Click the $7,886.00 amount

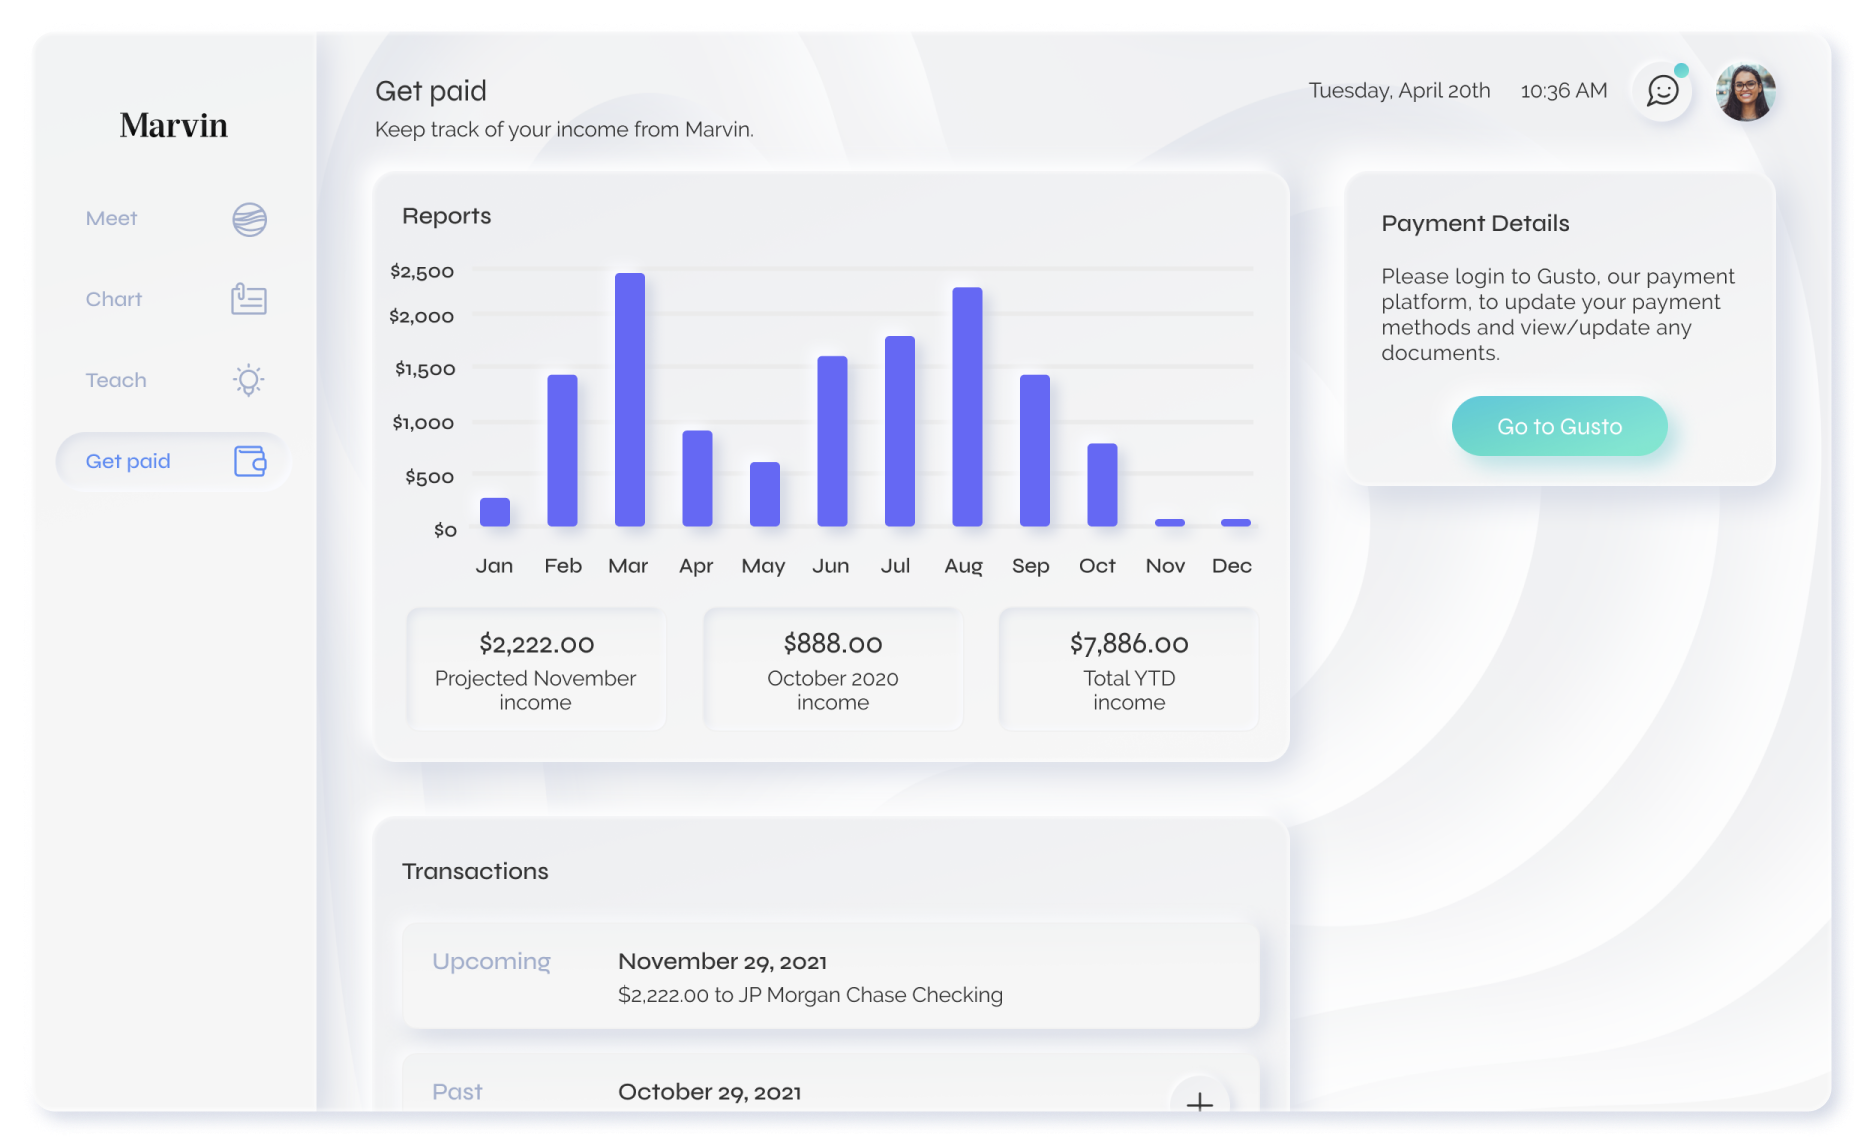1129,644
